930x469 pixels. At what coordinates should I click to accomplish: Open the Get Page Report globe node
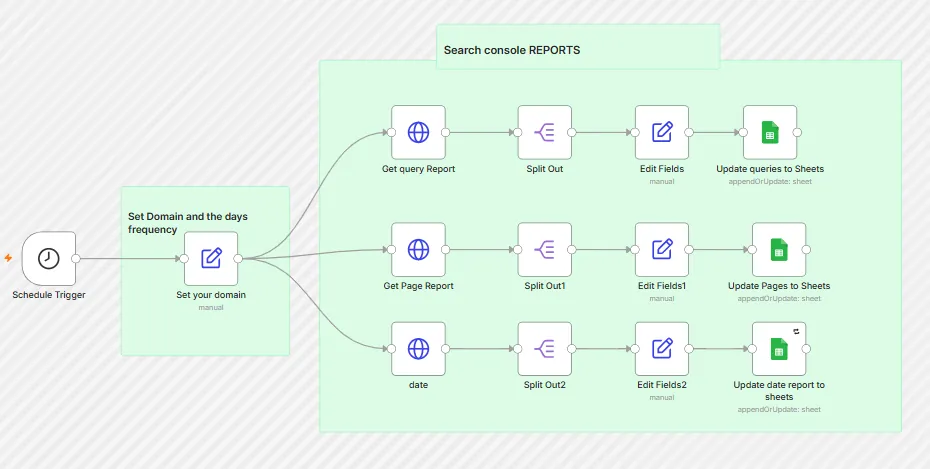pyautogui.click(x=418, y=250)
